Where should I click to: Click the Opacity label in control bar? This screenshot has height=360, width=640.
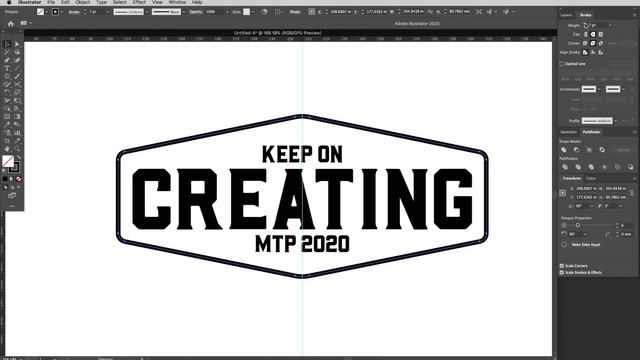196,12
